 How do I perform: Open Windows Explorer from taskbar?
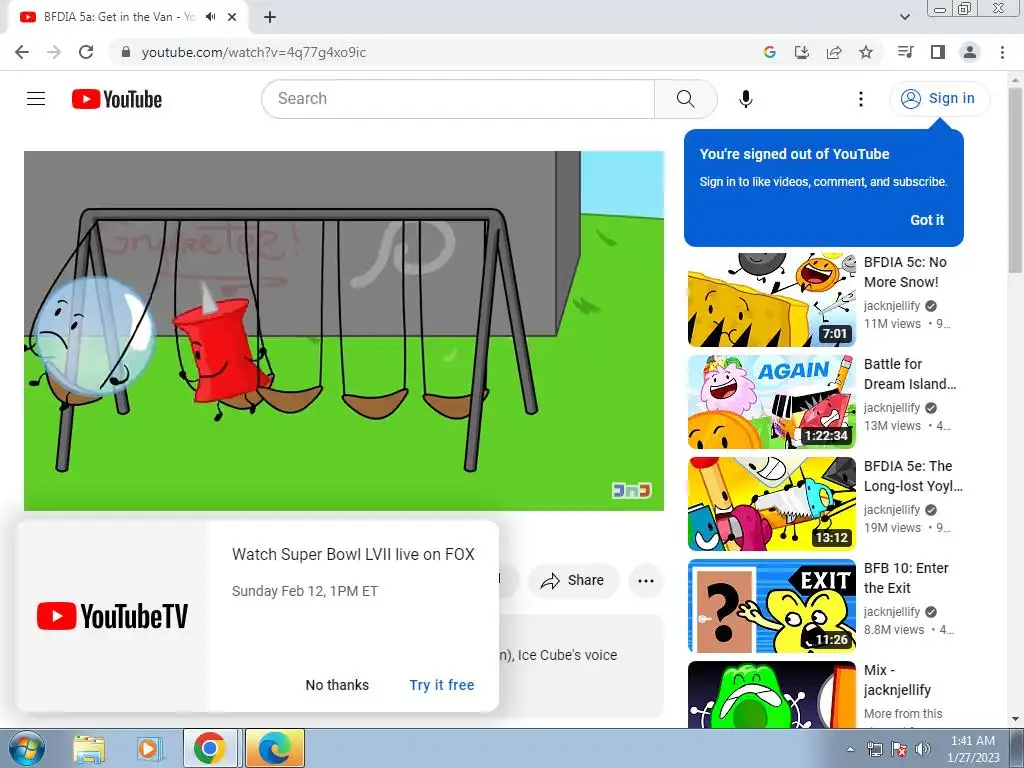tap(88, 749)
